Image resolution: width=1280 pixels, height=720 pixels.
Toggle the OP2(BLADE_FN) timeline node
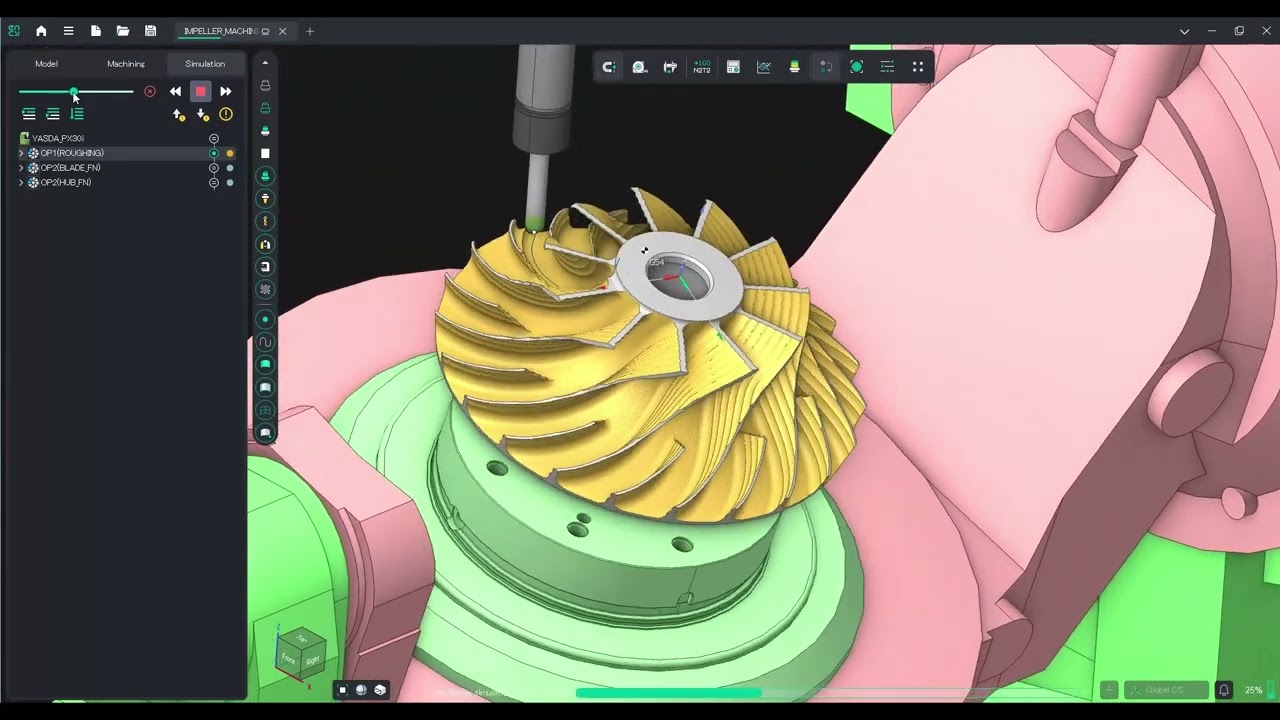pos(214,168)
